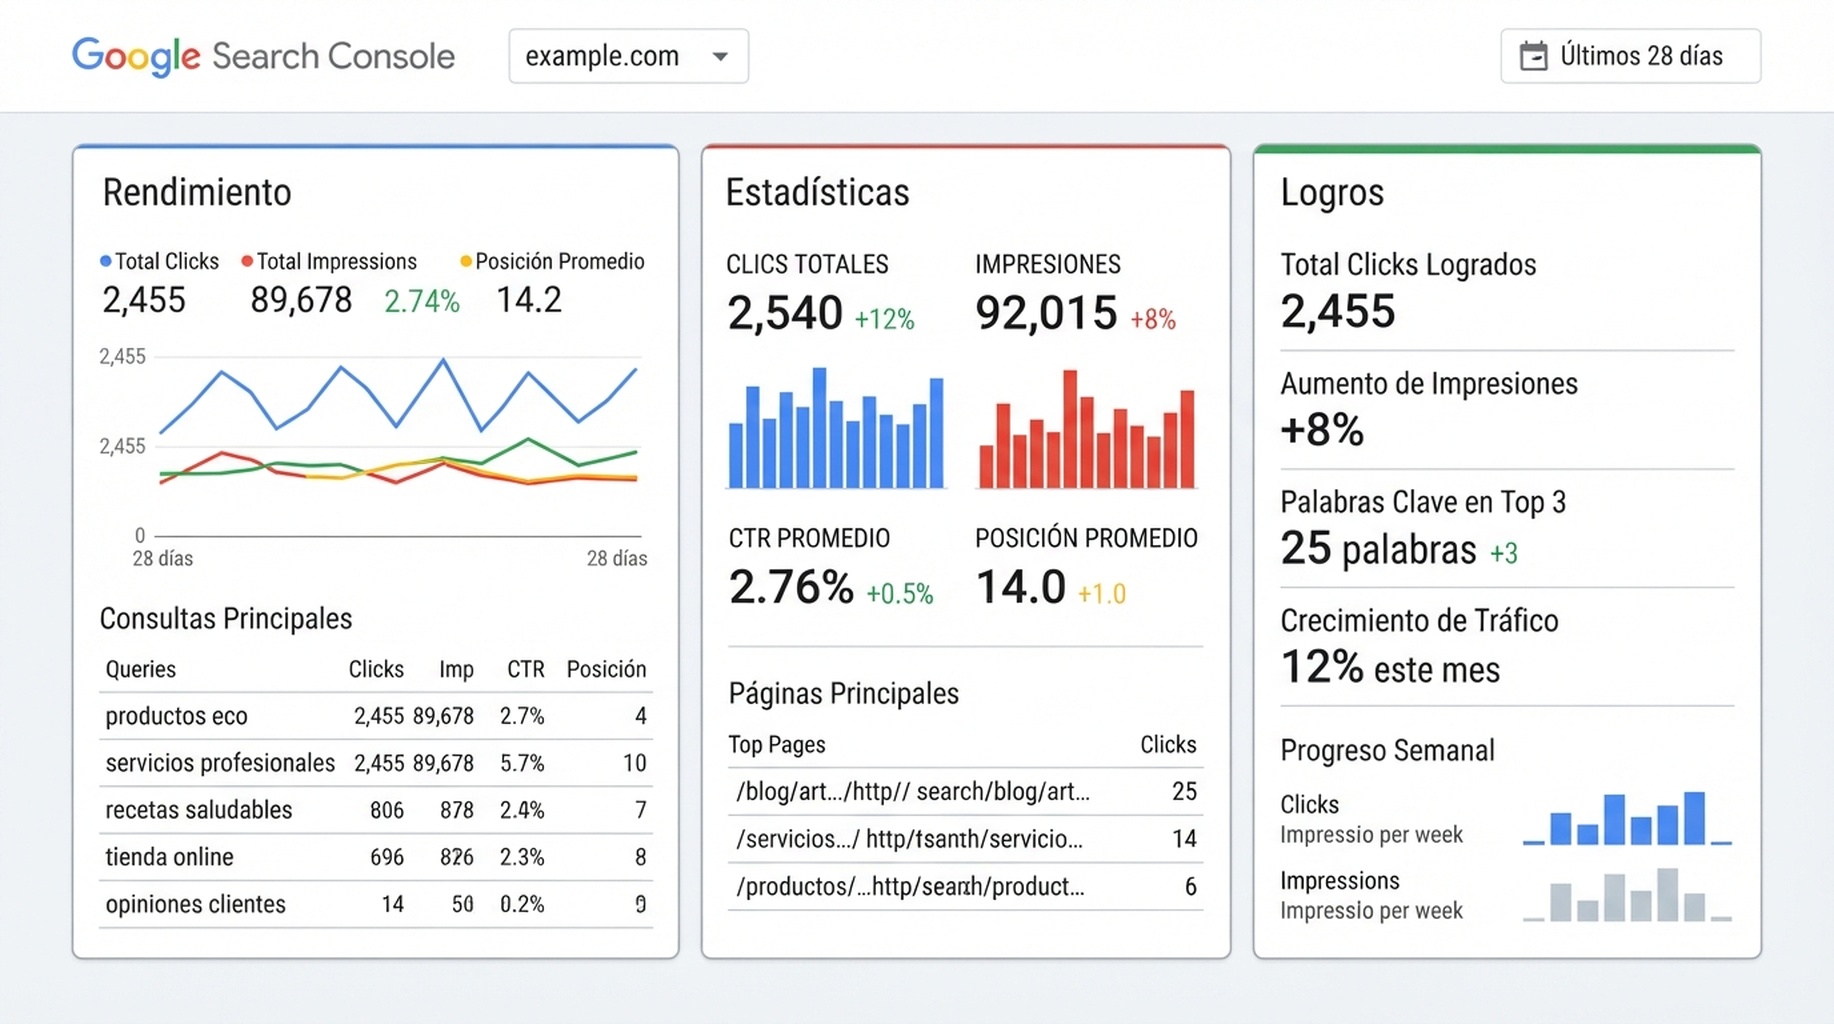Click the 89,678 total impressions figure
The image size is (1834, 1024).
(x=301, y=300)
